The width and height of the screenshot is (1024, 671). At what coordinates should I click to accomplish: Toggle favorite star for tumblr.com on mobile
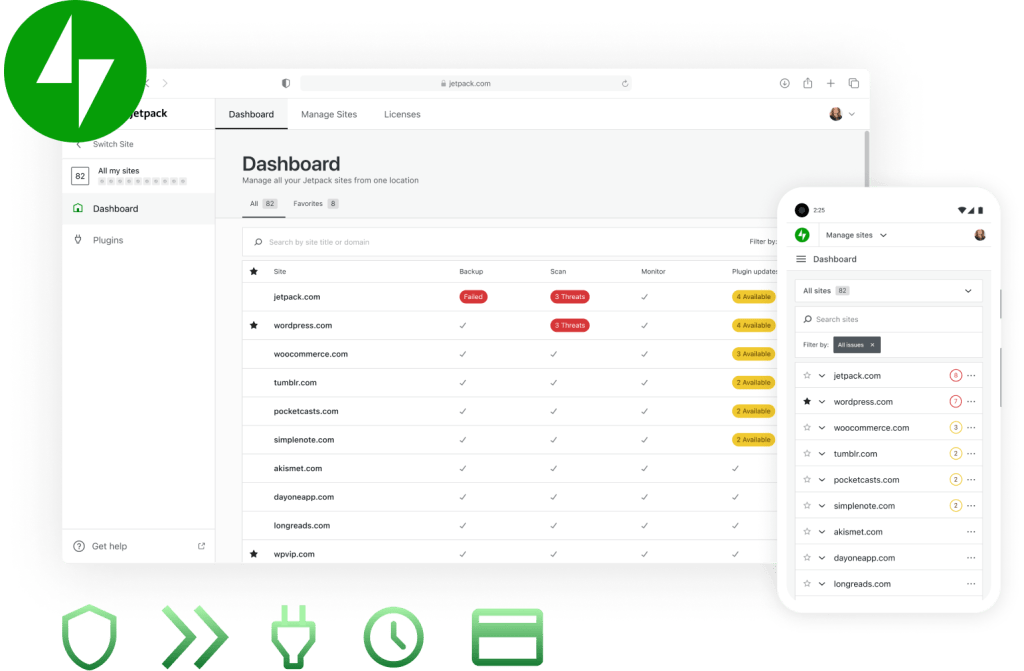[807, 453]
